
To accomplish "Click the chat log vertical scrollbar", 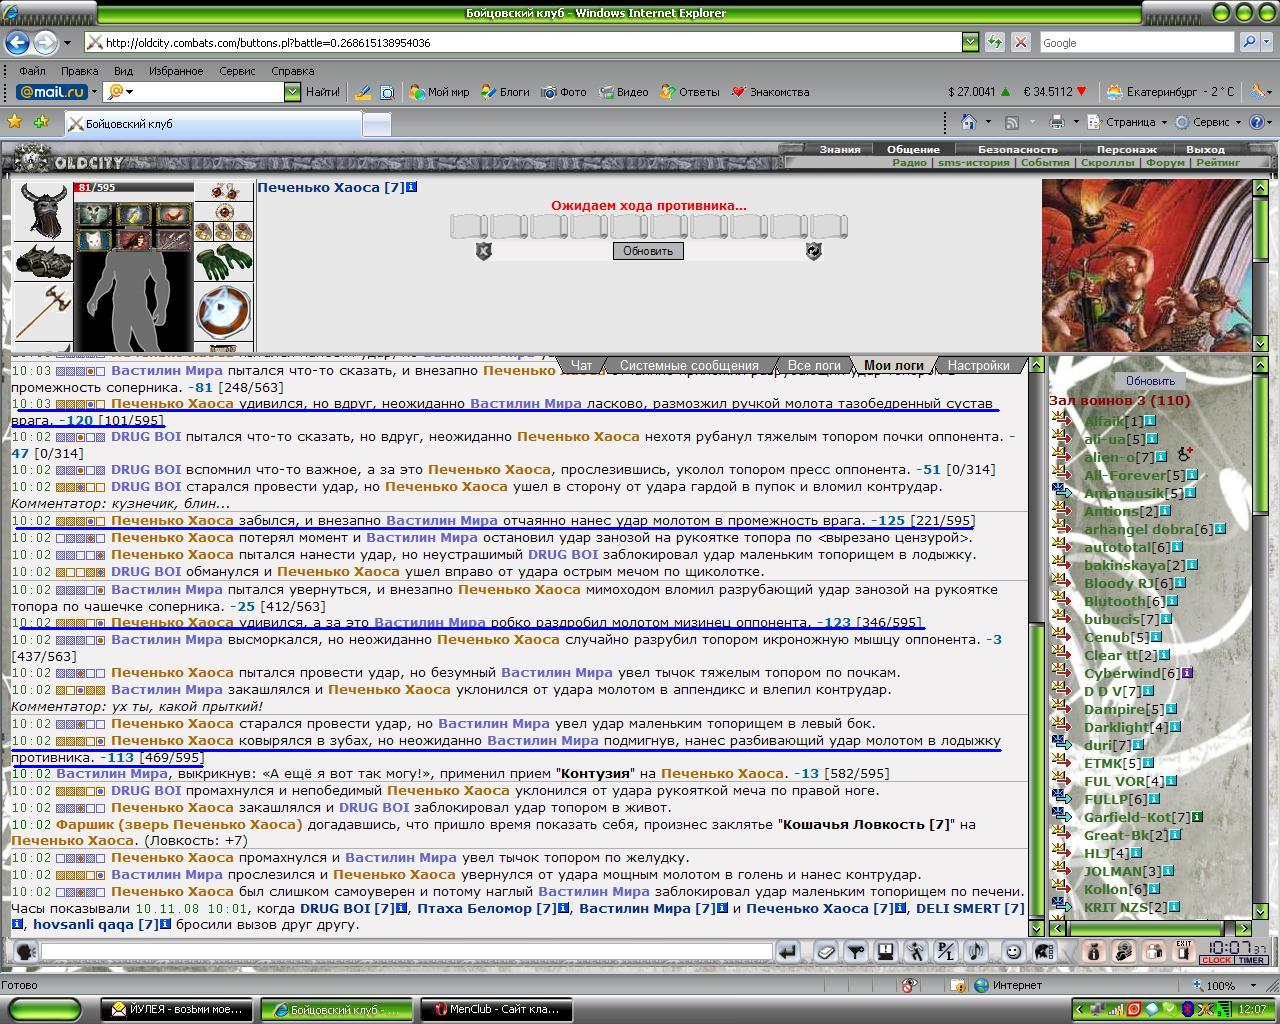I will click(1036, 646).
